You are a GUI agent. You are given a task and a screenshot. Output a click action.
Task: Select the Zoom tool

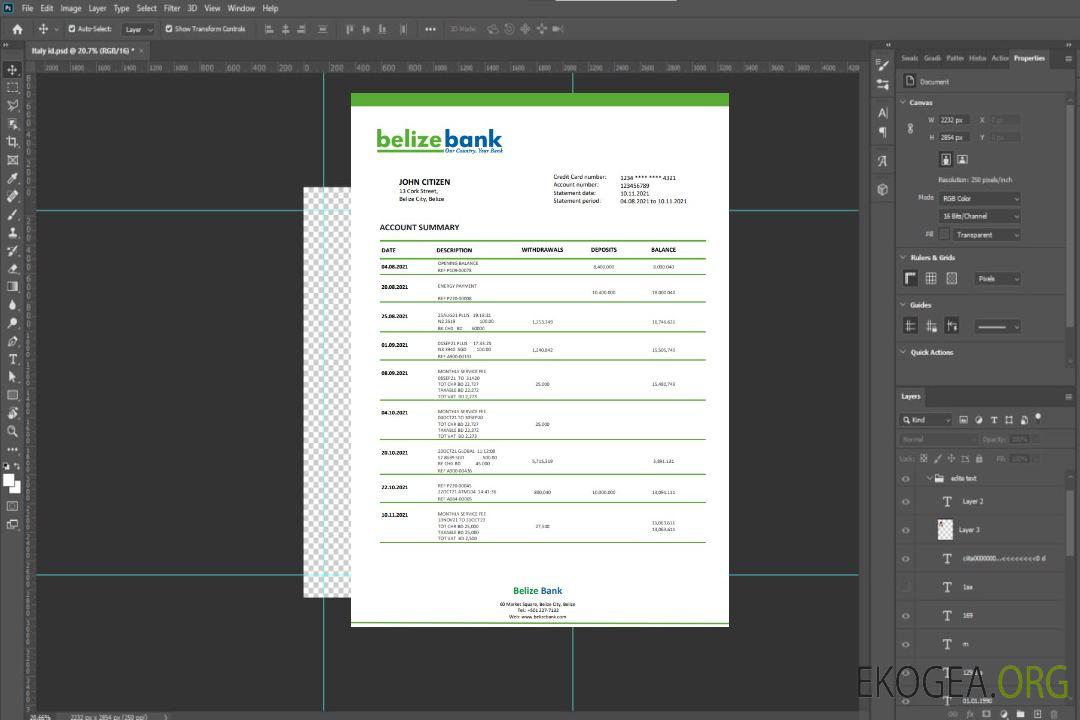(x=13, y=431)
